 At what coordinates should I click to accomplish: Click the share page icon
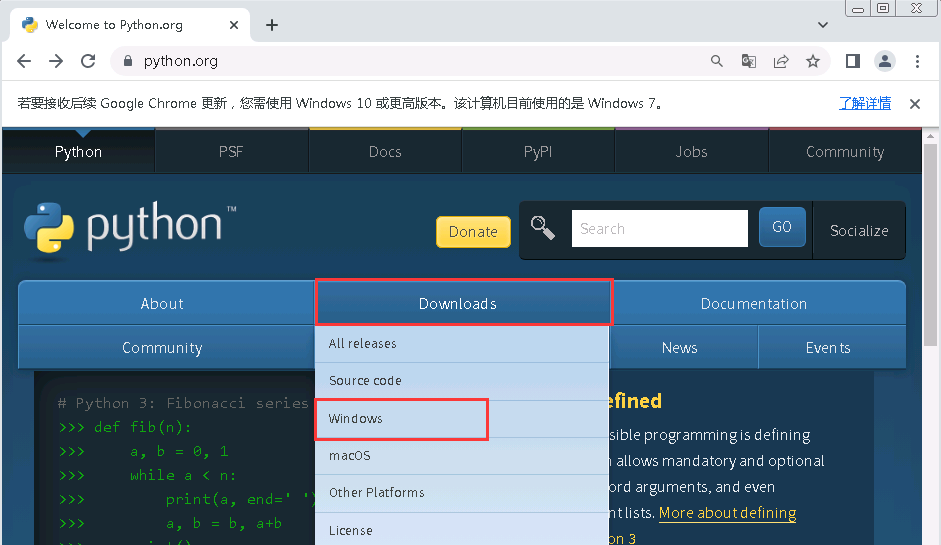[781, 61]
